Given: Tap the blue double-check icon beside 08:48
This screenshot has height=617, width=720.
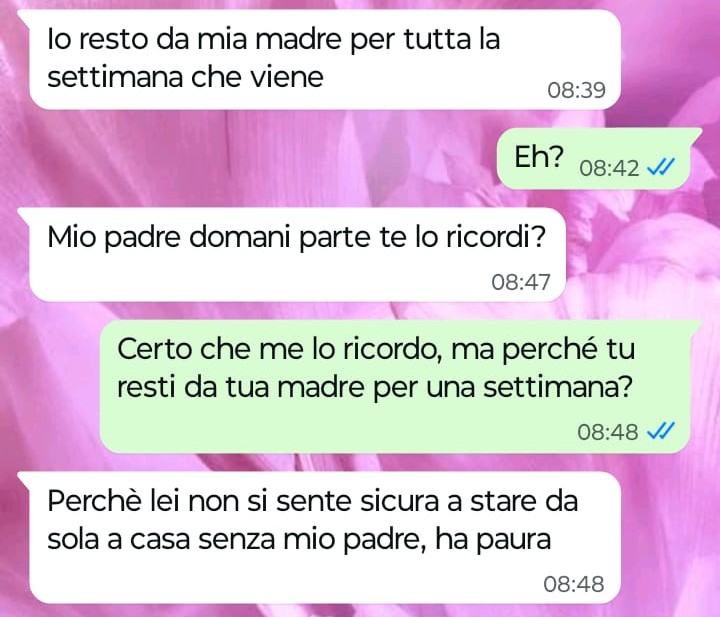Looking at the screenshot, I should coord(661,431).
